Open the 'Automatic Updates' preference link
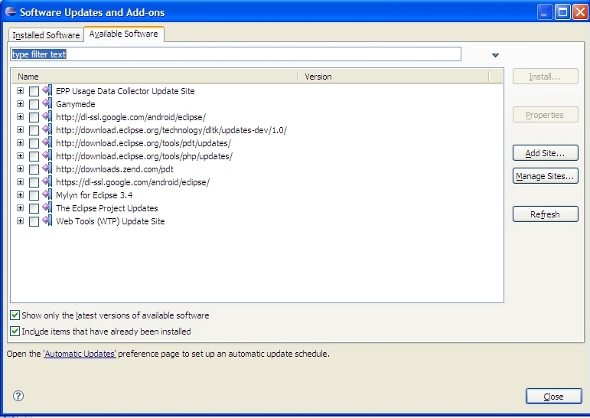 click(x=80, y=354)
